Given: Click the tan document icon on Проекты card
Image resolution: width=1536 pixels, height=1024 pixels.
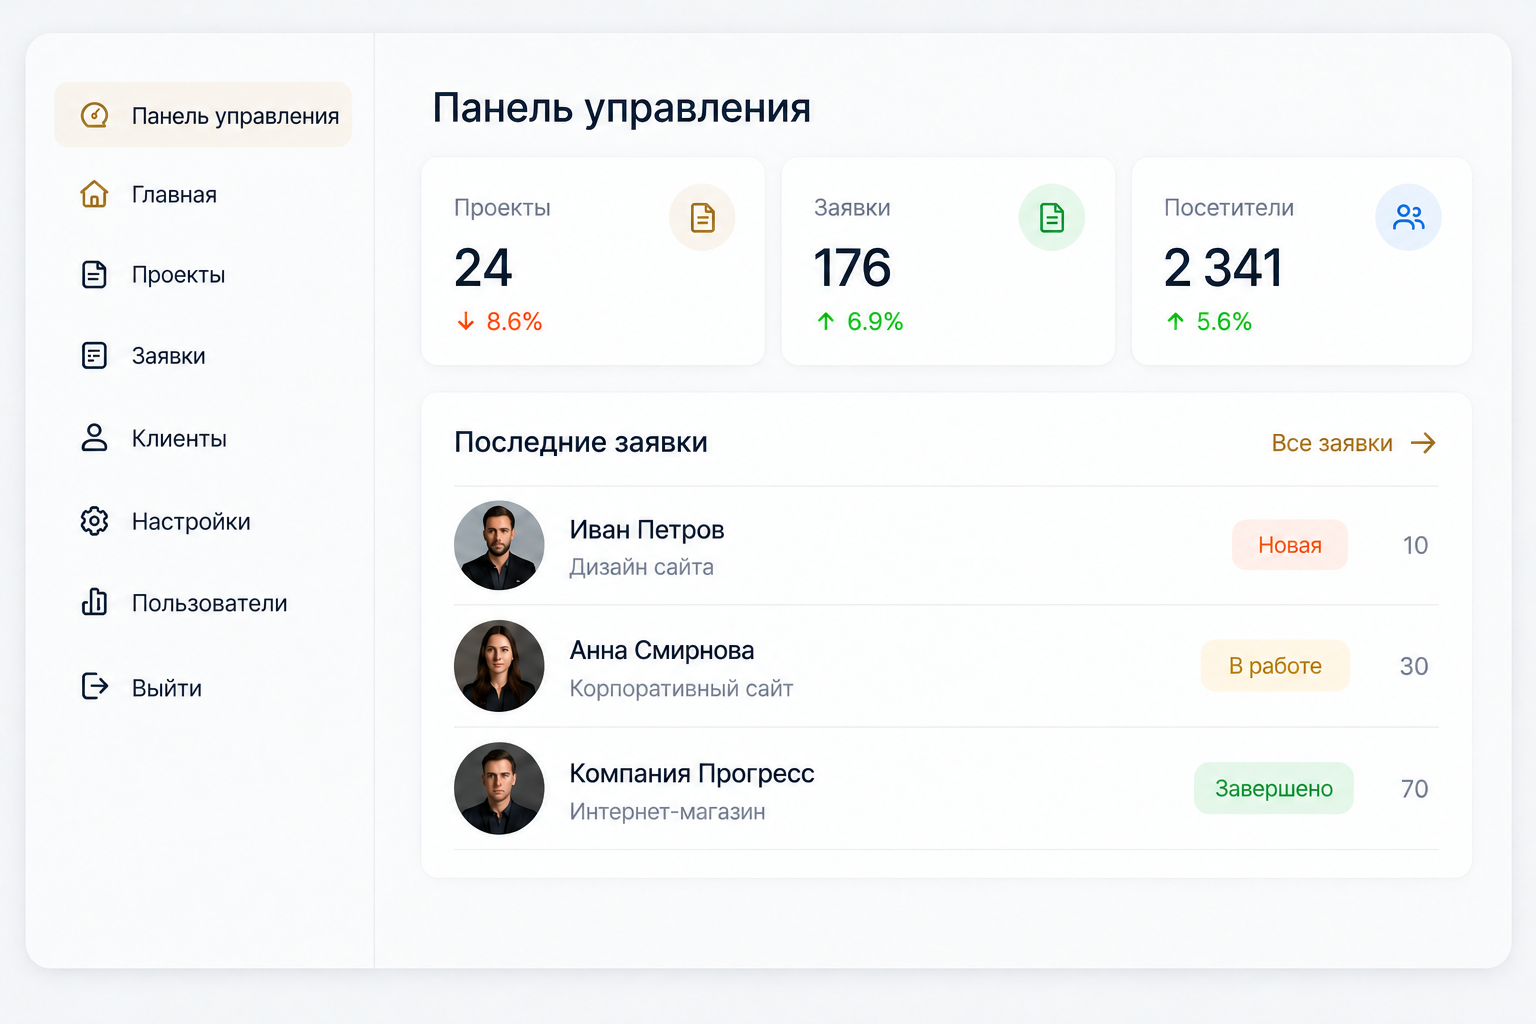Looking at the screenshot, I should (702, 217).
